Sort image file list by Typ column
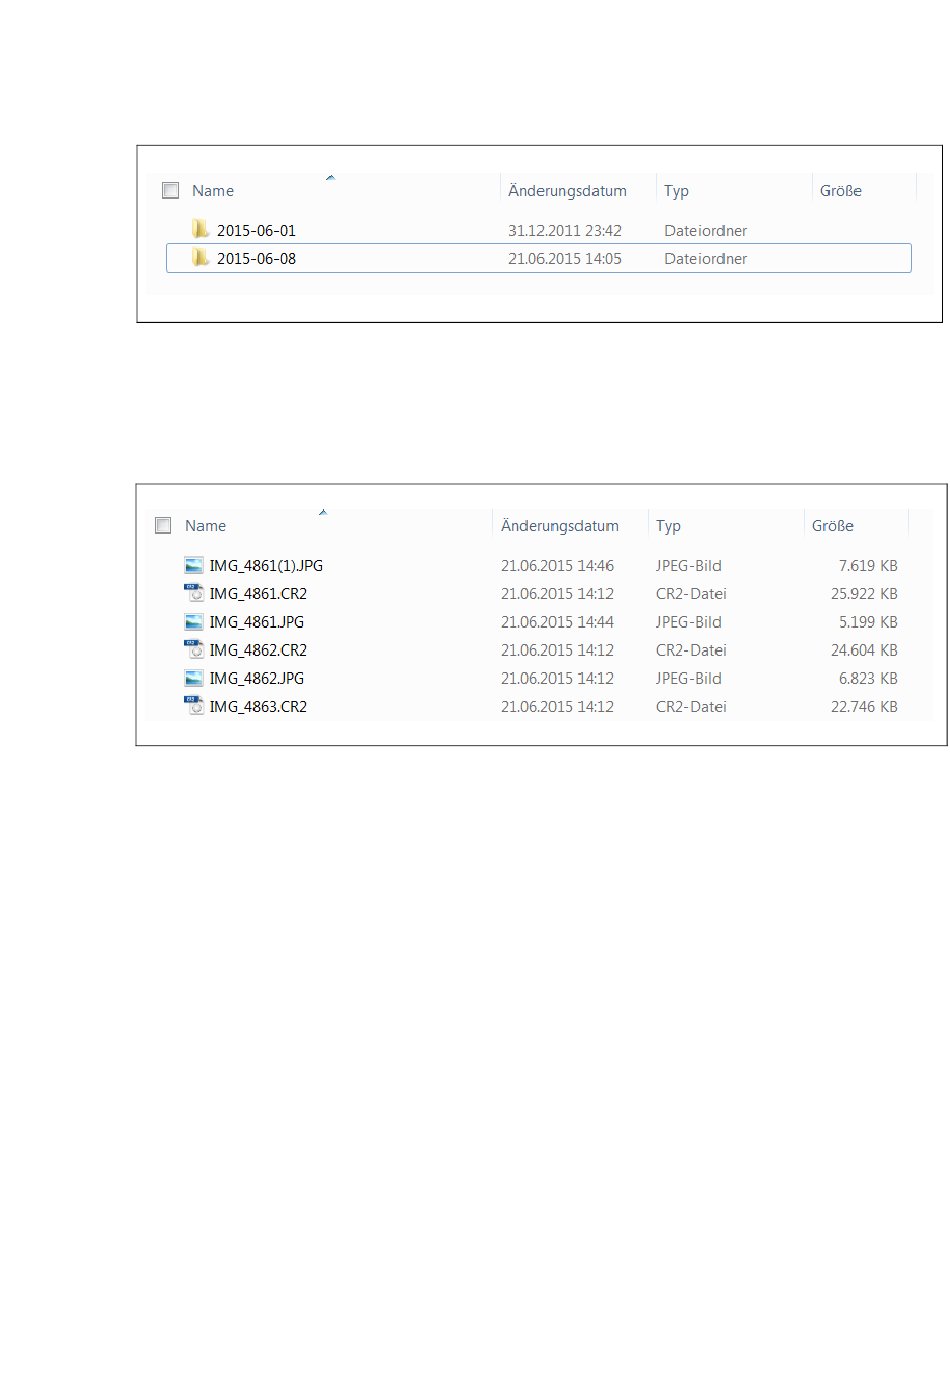 pos(668,526)
